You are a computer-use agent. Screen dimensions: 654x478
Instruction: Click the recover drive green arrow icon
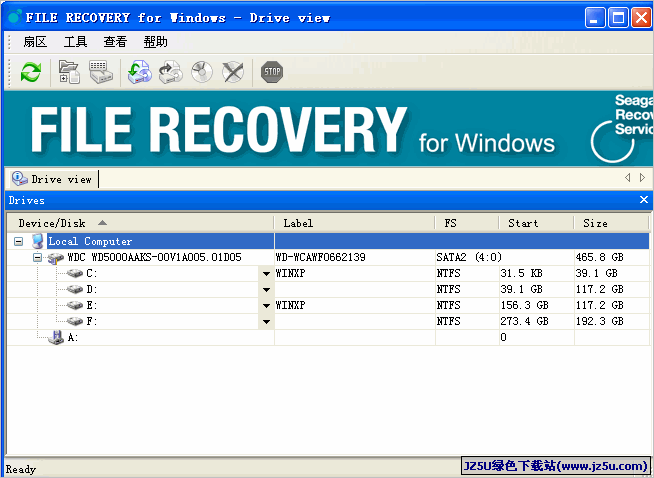click(x=140, y=72)
